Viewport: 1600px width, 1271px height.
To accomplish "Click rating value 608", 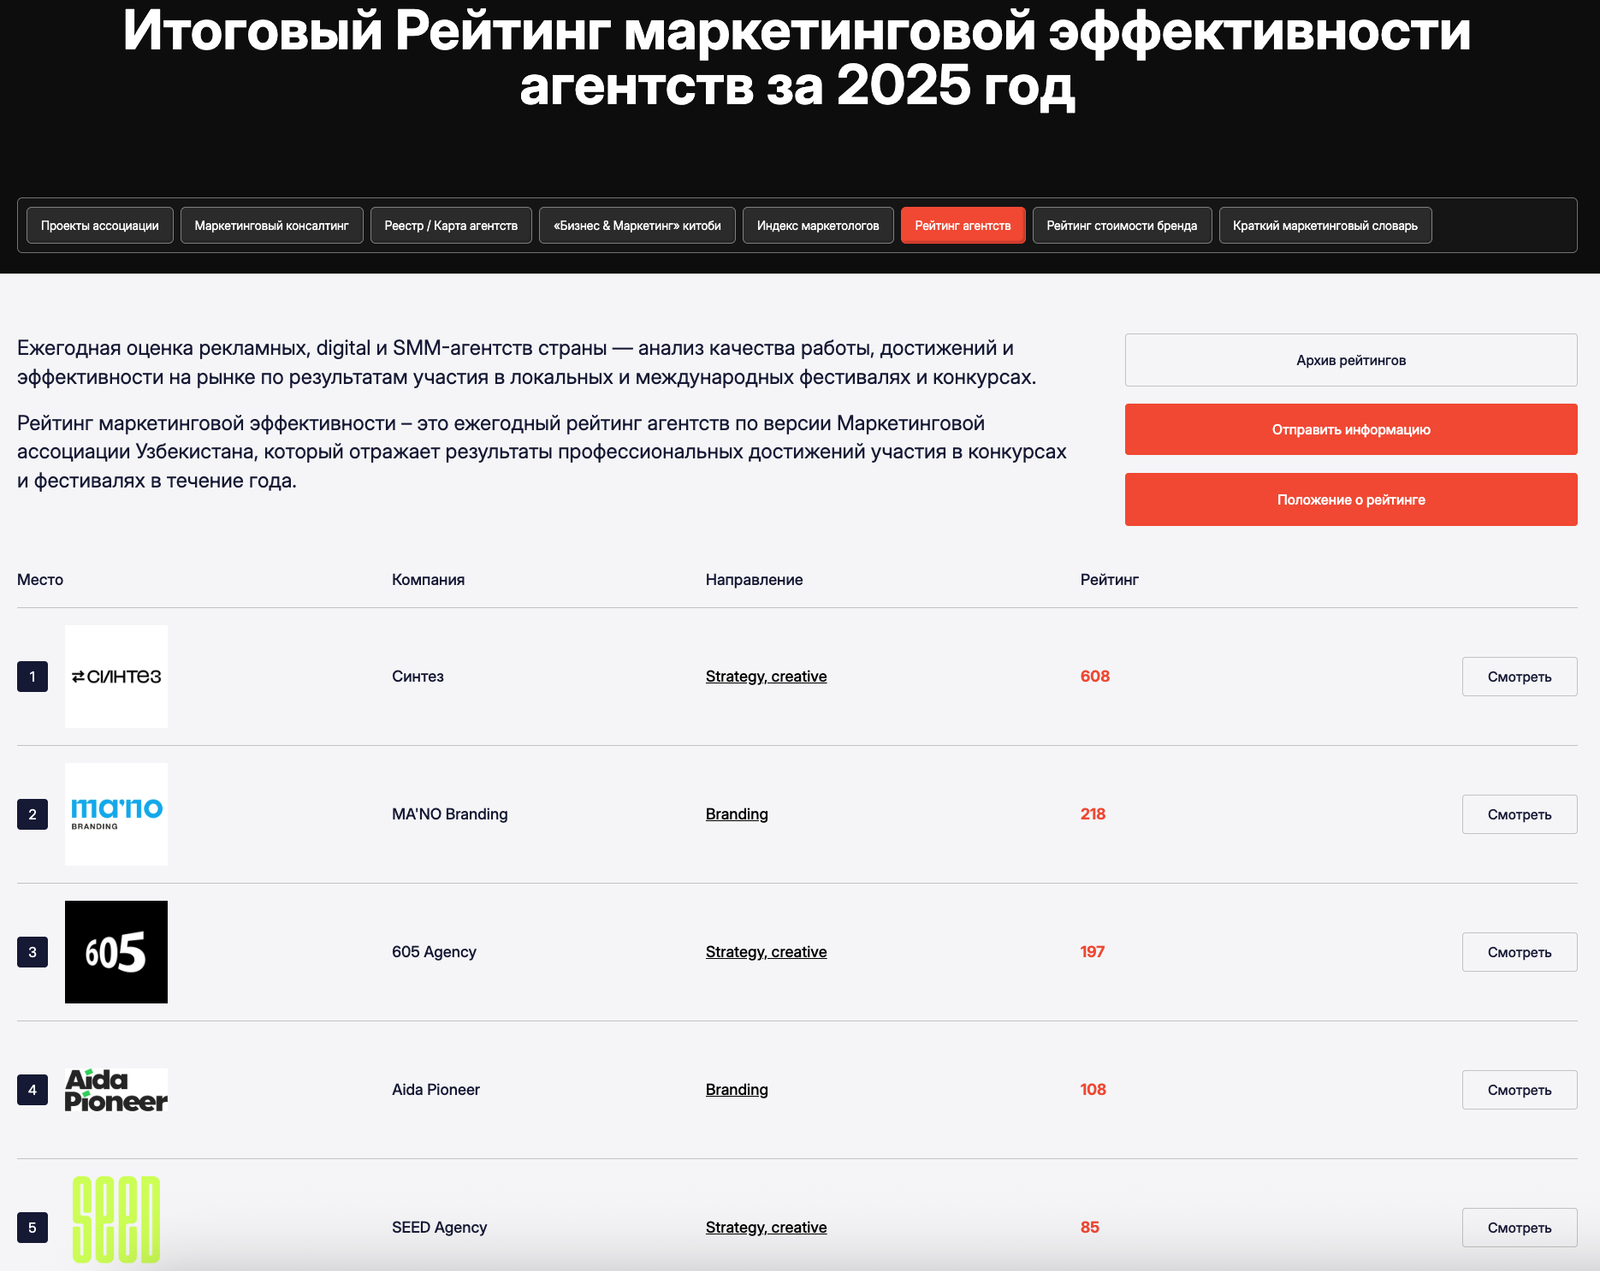I will [1095, 677].
